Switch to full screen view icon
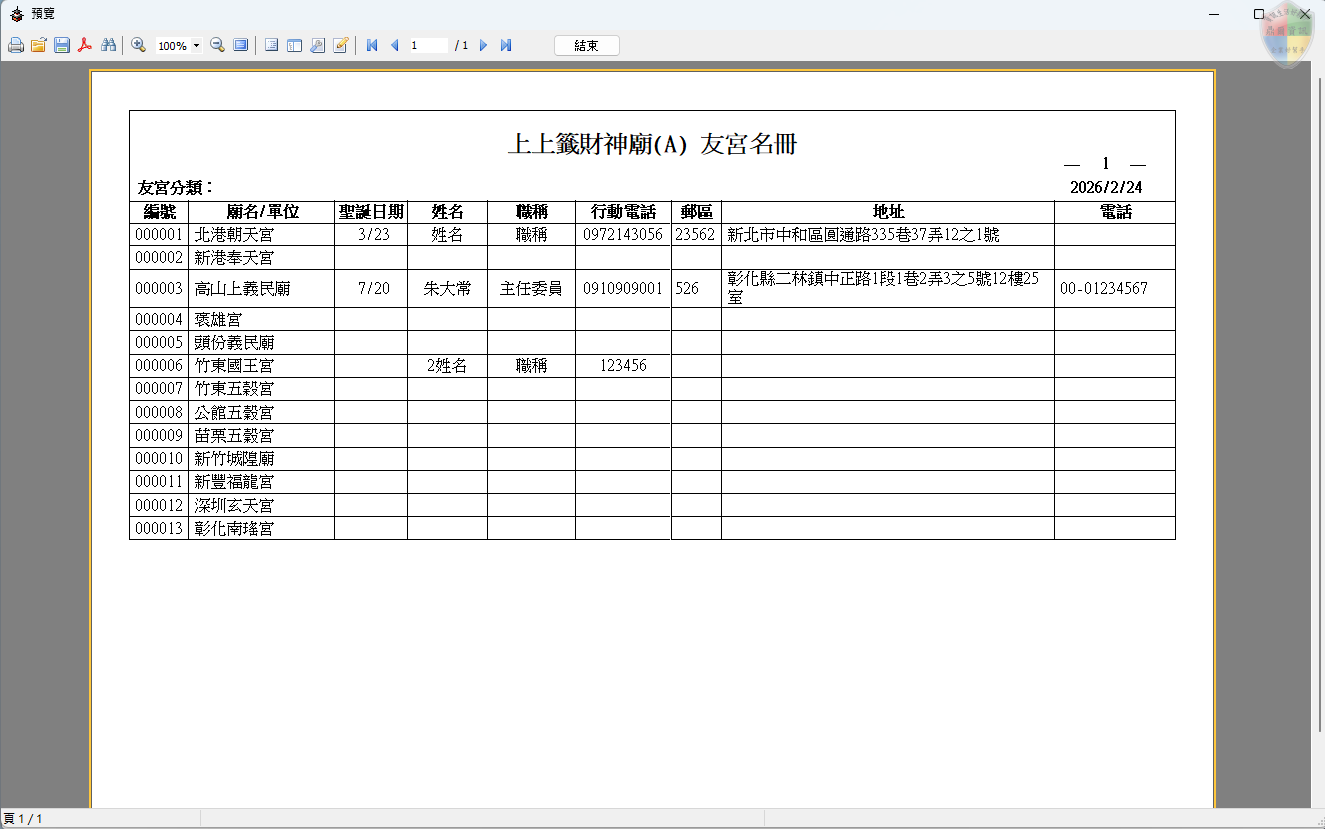Image resolution: width=1325 pixels, height=829 pixels. click(240, 46)
